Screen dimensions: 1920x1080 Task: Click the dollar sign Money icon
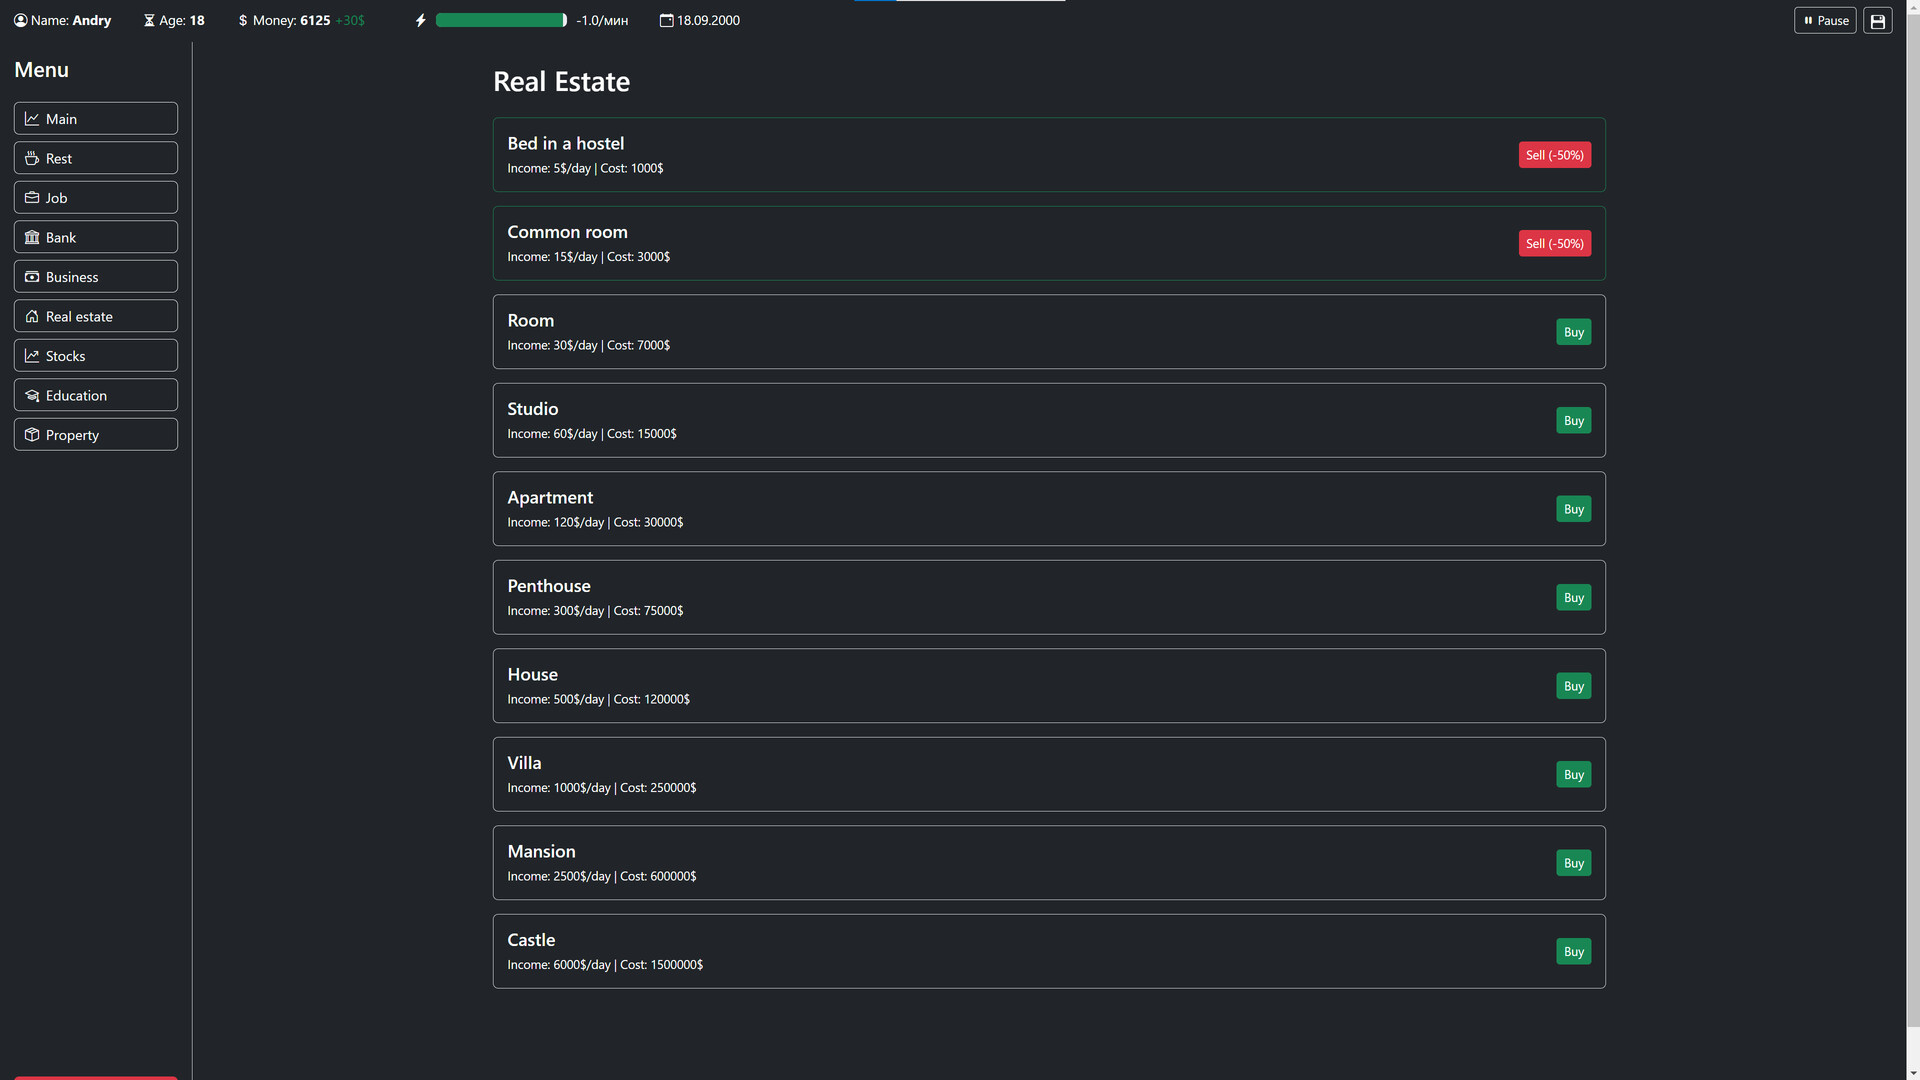point(243,21)
